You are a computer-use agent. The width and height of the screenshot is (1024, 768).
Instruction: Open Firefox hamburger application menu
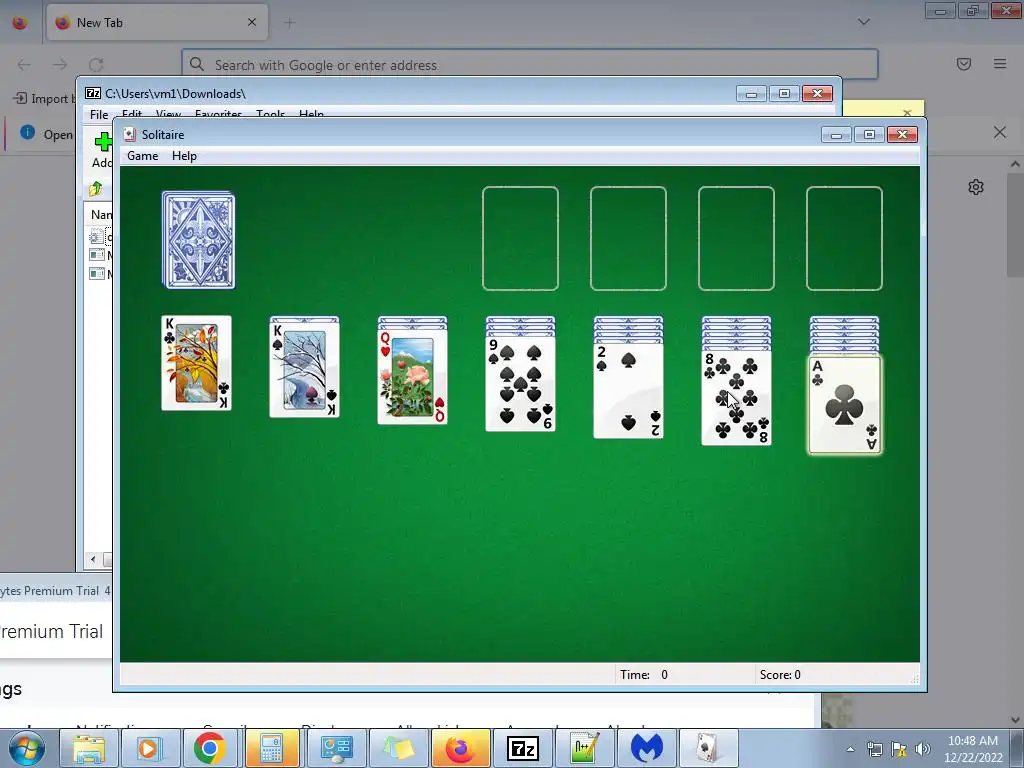[x=1000, y=64]
